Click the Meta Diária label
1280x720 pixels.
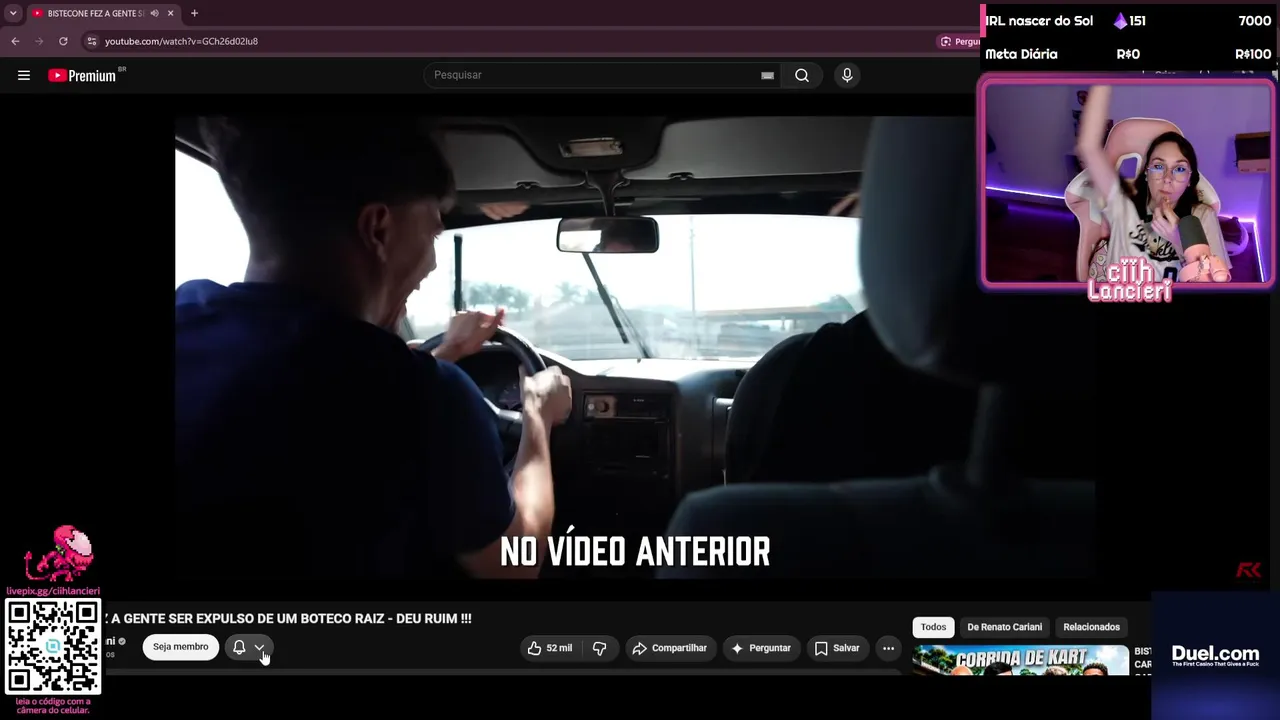(x=1021, y=54)
